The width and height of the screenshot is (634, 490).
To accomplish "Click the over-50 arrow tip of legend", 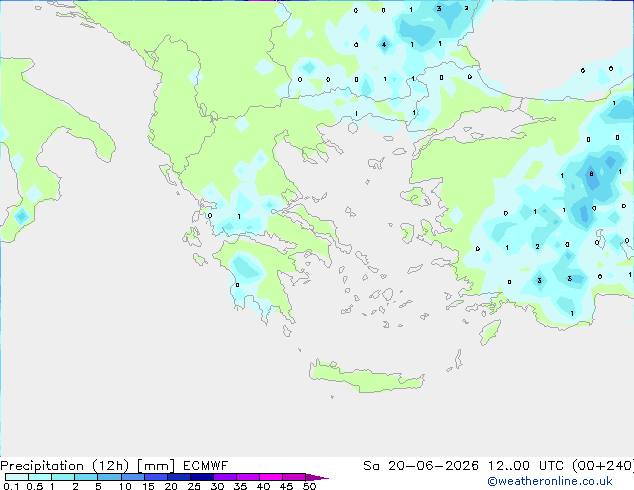I will point(317,477).
